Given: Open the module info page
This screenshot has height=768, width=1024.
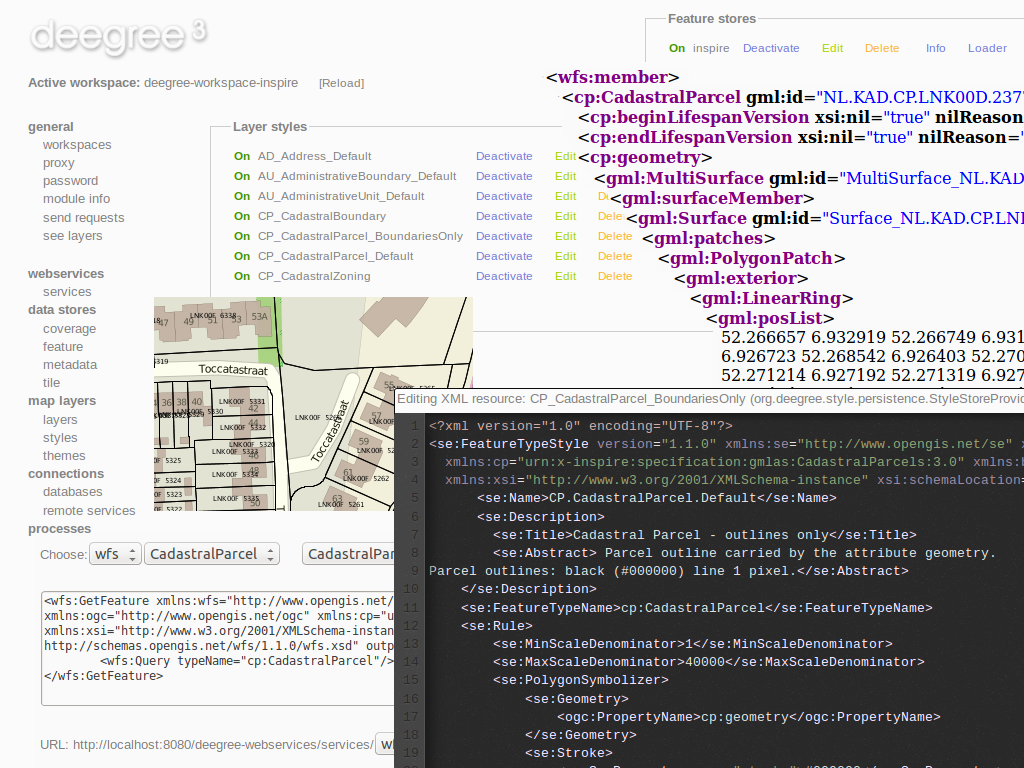Looking at the screenshot, I should [76, 199].
